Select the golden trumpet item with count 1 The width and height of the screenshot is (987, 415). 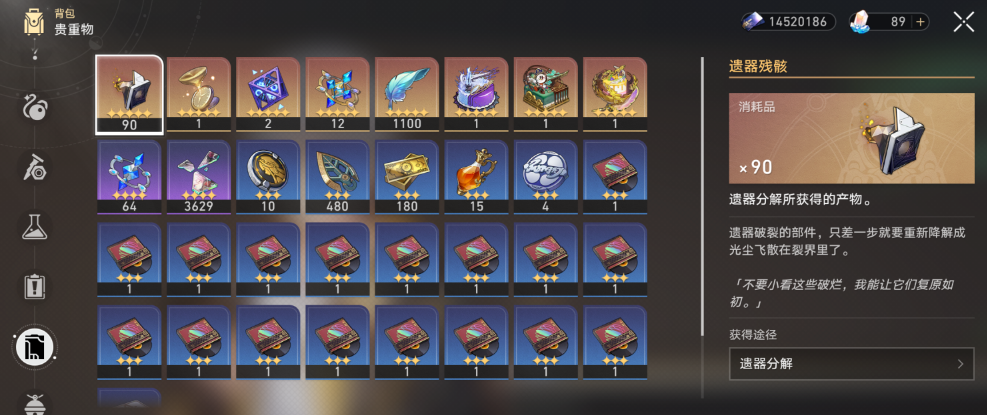(x=198, y=94)
